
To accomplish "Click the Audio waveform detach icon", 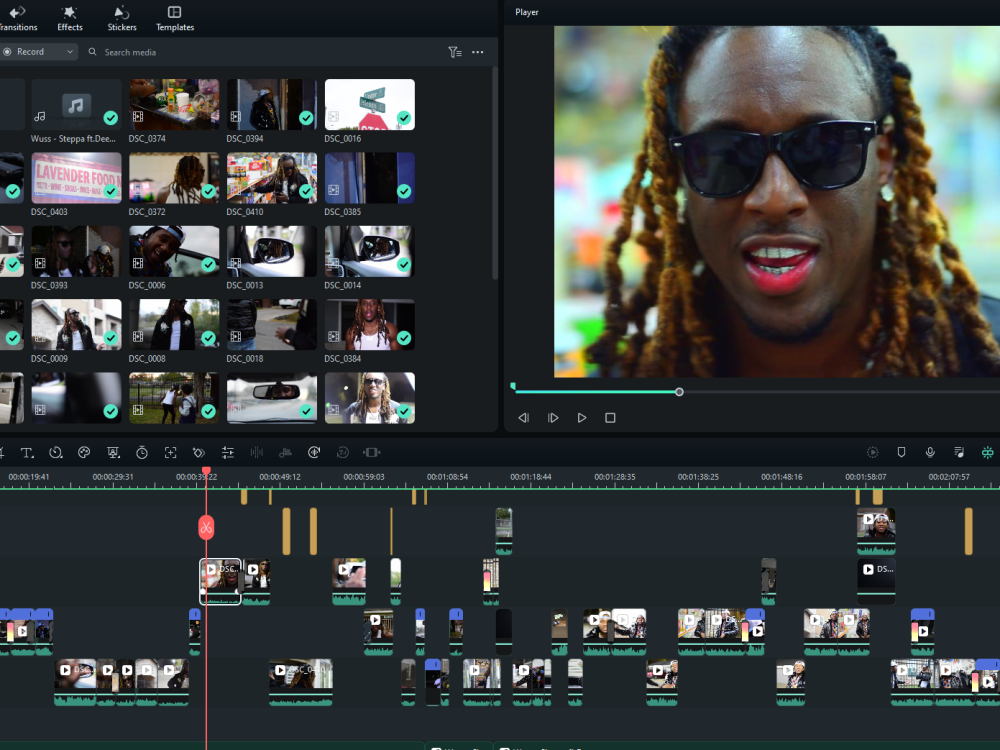I will click(x=256, y=453).
